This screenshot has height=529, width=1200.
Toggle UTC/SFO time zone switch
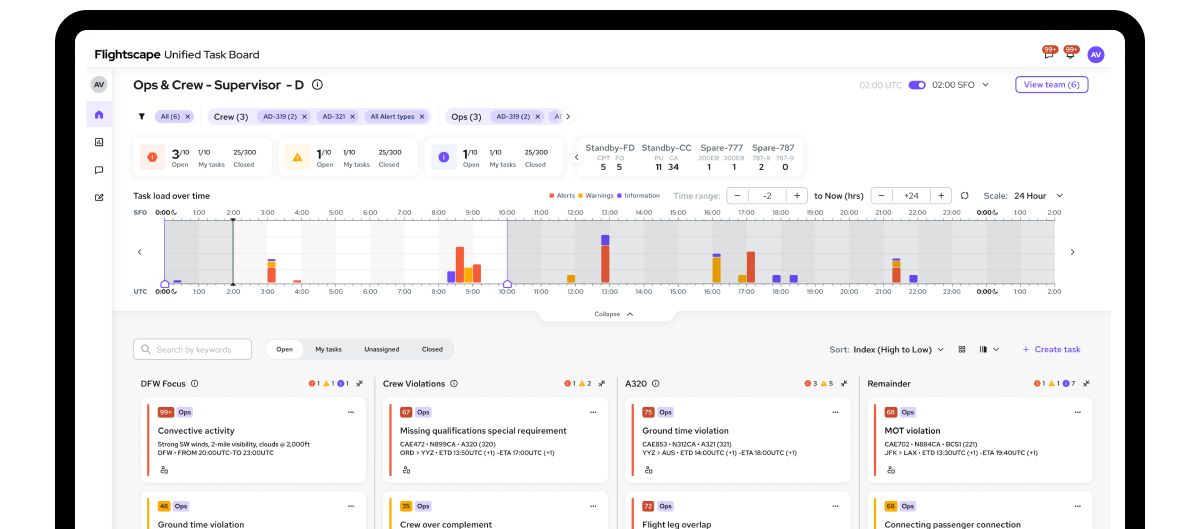pyautogui.click(x=917, y=85)
